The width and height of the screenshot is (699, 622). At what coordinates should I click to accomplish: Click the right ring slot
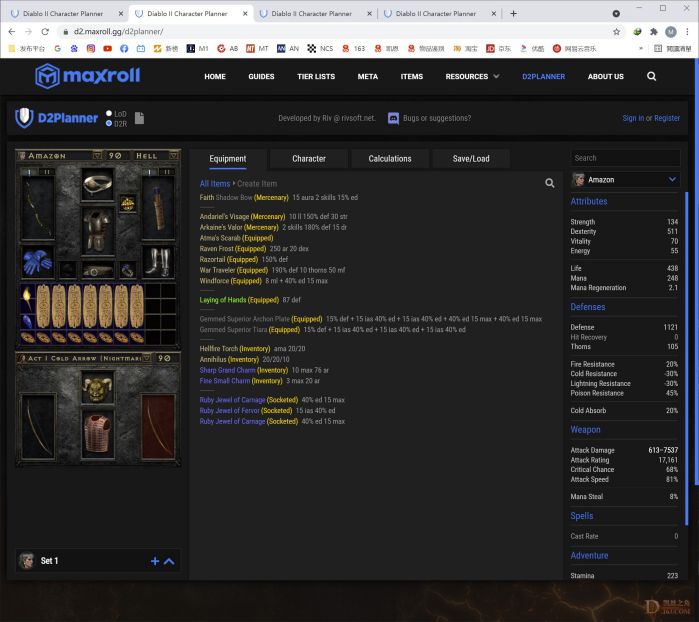128,270
